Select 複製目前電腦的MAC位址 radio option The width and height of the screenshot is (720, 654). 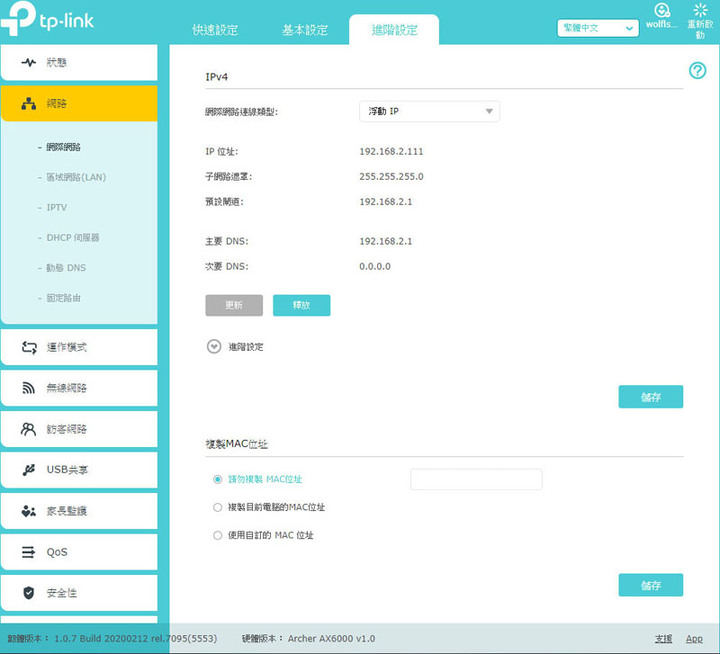coord(218,507)
